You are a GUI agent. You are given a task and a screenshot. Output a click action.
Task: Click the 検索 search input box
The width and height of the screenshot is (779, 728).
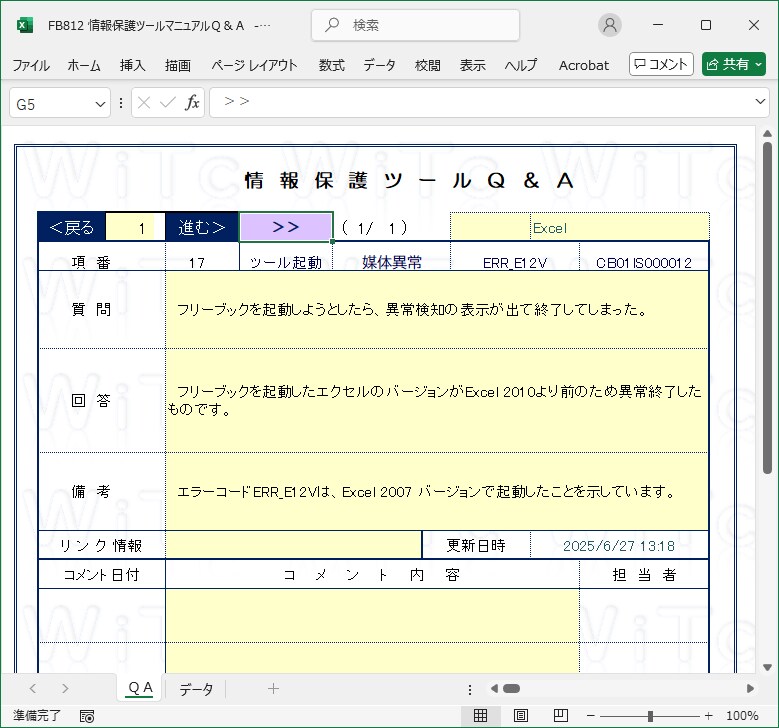[415, 25]
